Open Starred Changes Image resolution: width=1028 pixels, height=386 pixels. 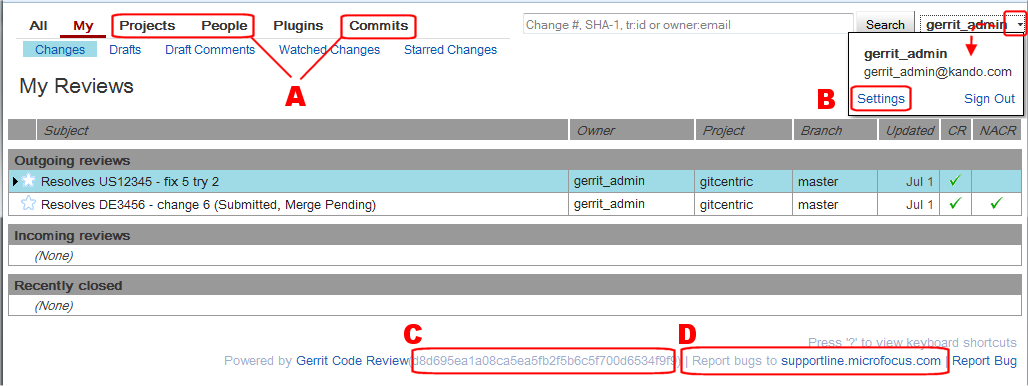[450, 50]
